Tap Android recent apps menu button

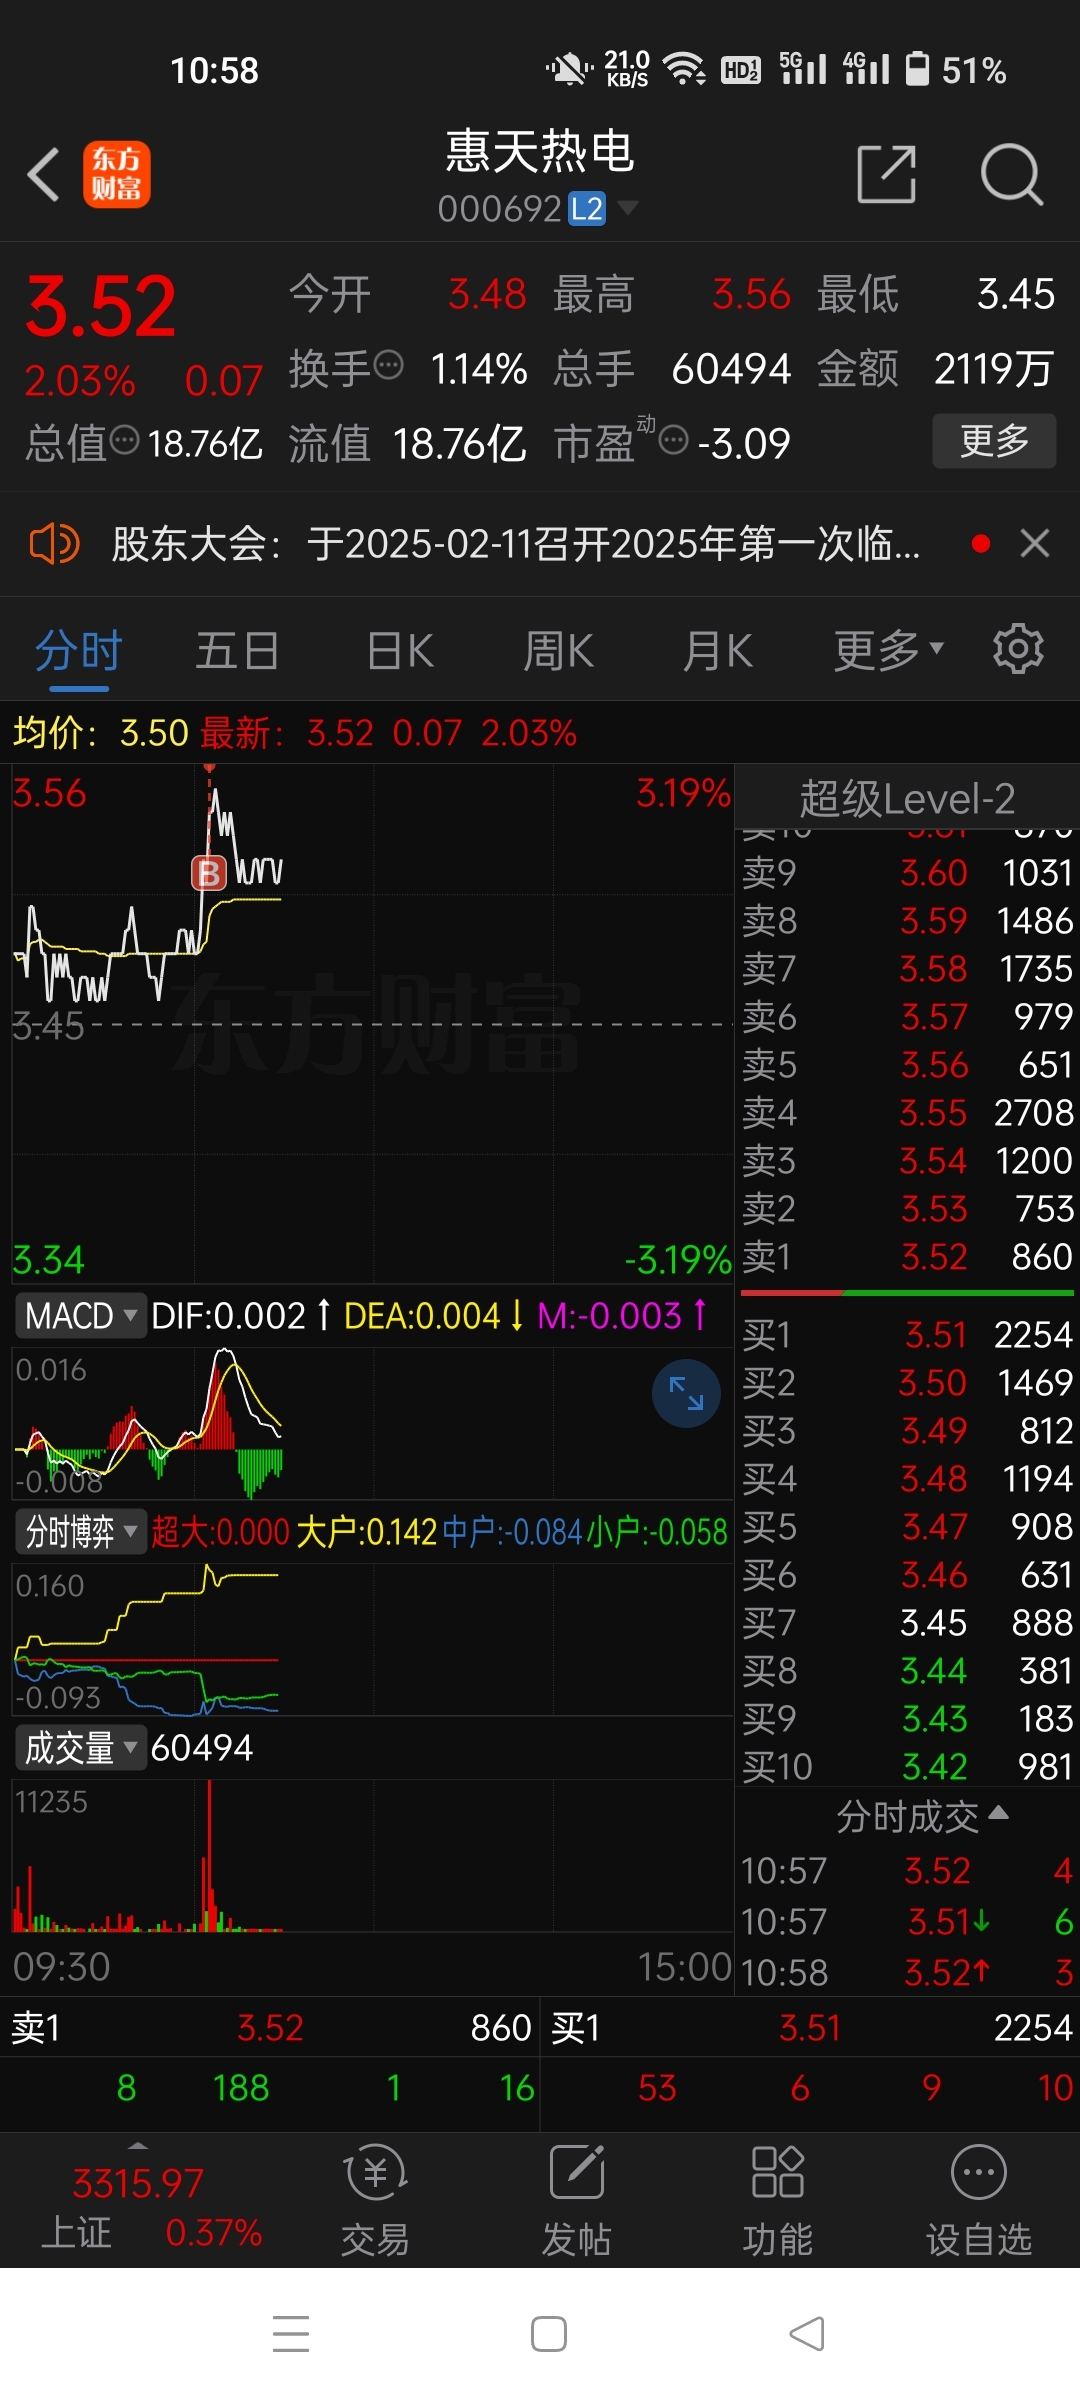coord(291,2334)
